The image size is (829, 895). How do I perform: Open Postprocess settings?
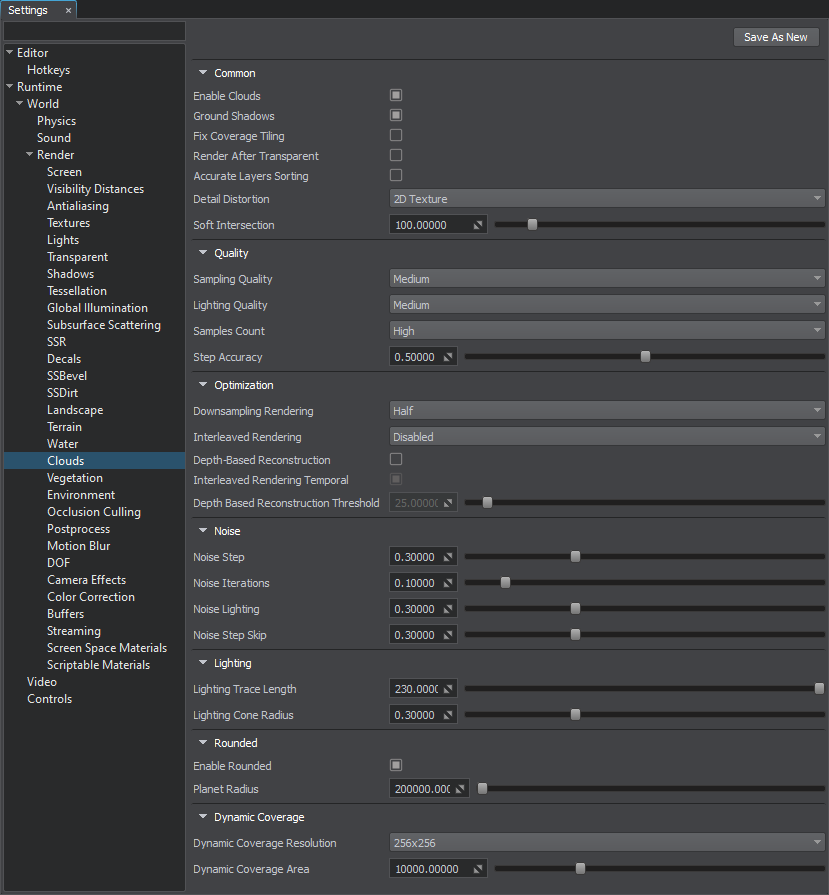(78, 529)
